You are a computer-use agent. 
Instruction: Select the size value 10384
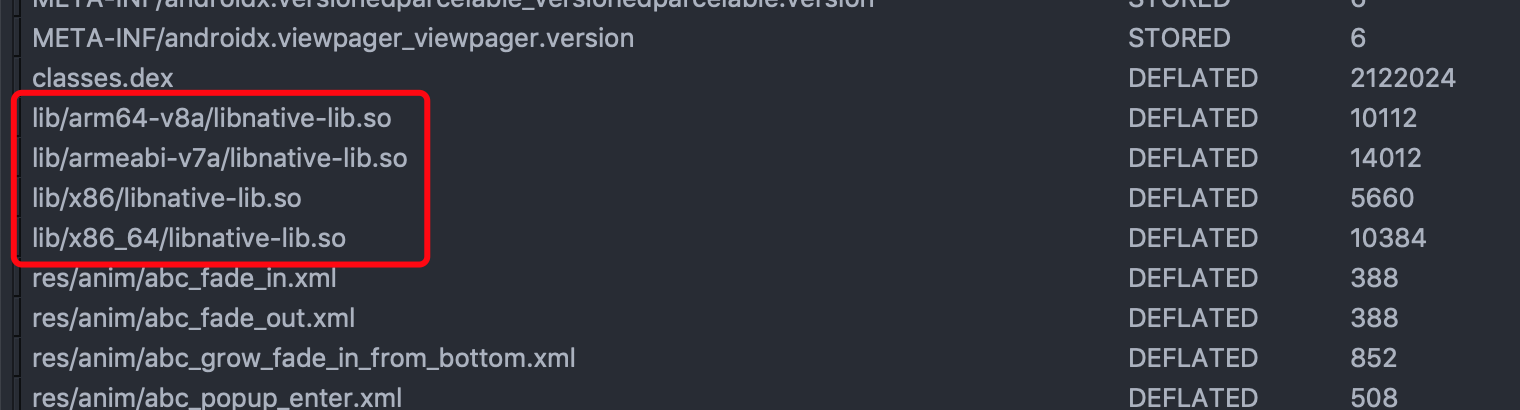[x=1387, y=238]
